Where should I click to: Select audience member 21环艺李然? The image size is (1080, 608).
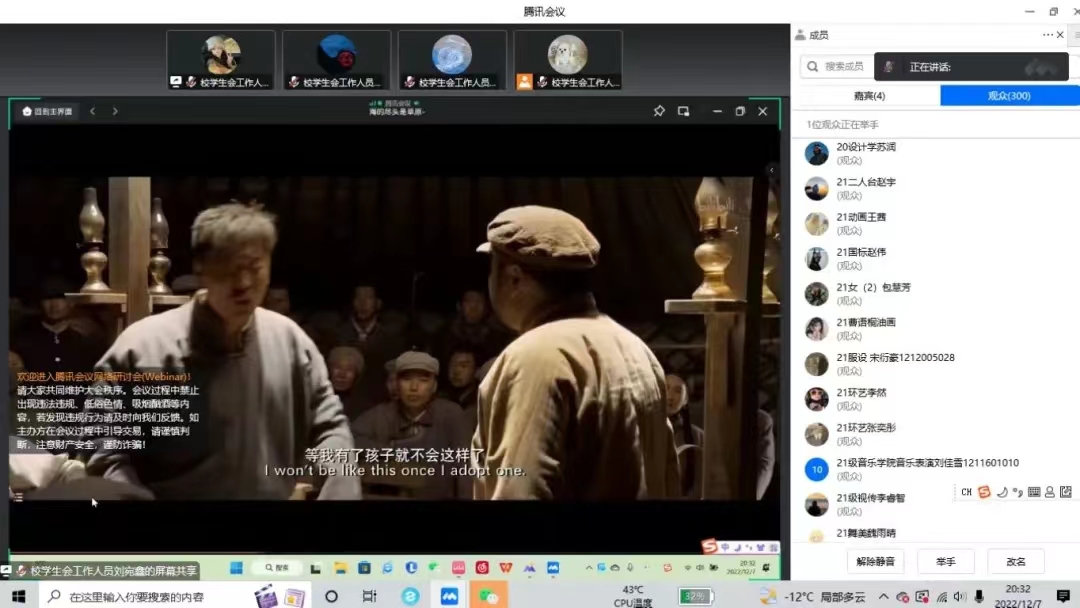pyautogui.click(x=935, y=399)
